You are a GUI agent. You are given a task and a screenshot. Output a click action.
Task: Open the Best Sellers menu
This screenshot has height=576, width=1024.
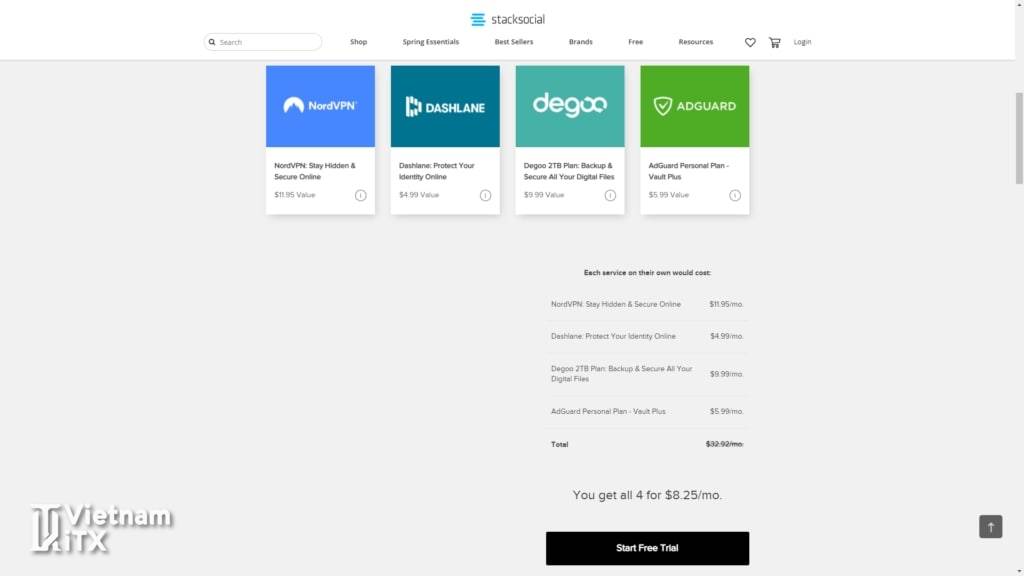(514, 42)
